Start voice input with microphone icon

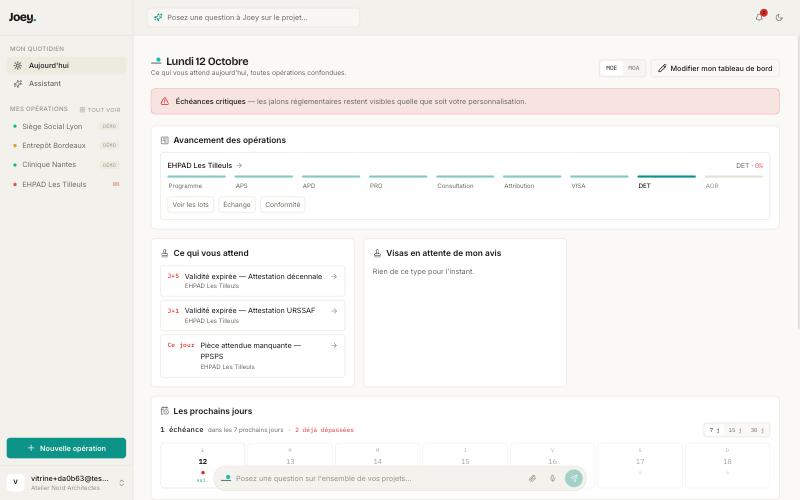[553, 479]
